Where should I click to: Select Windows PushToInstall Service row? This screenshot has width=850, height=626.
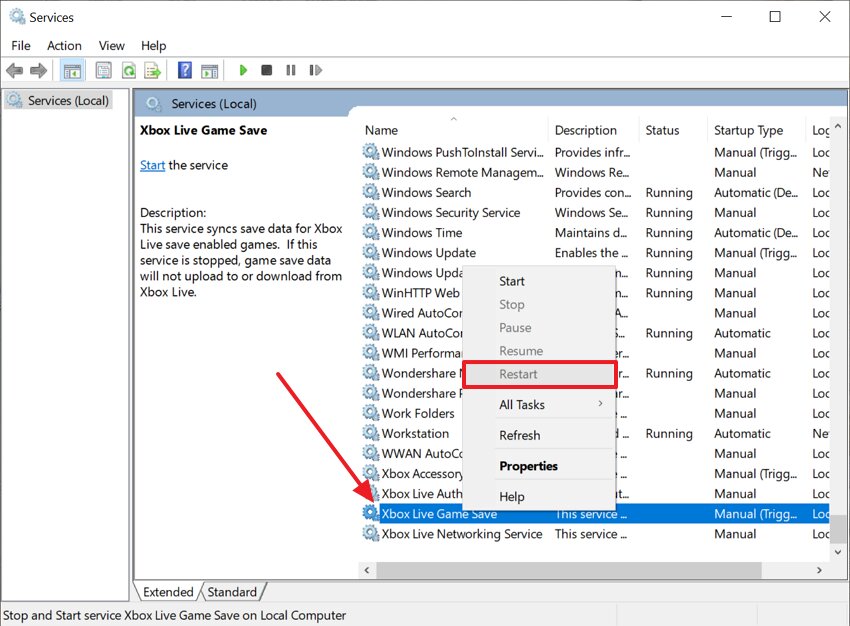coord(595,152)
